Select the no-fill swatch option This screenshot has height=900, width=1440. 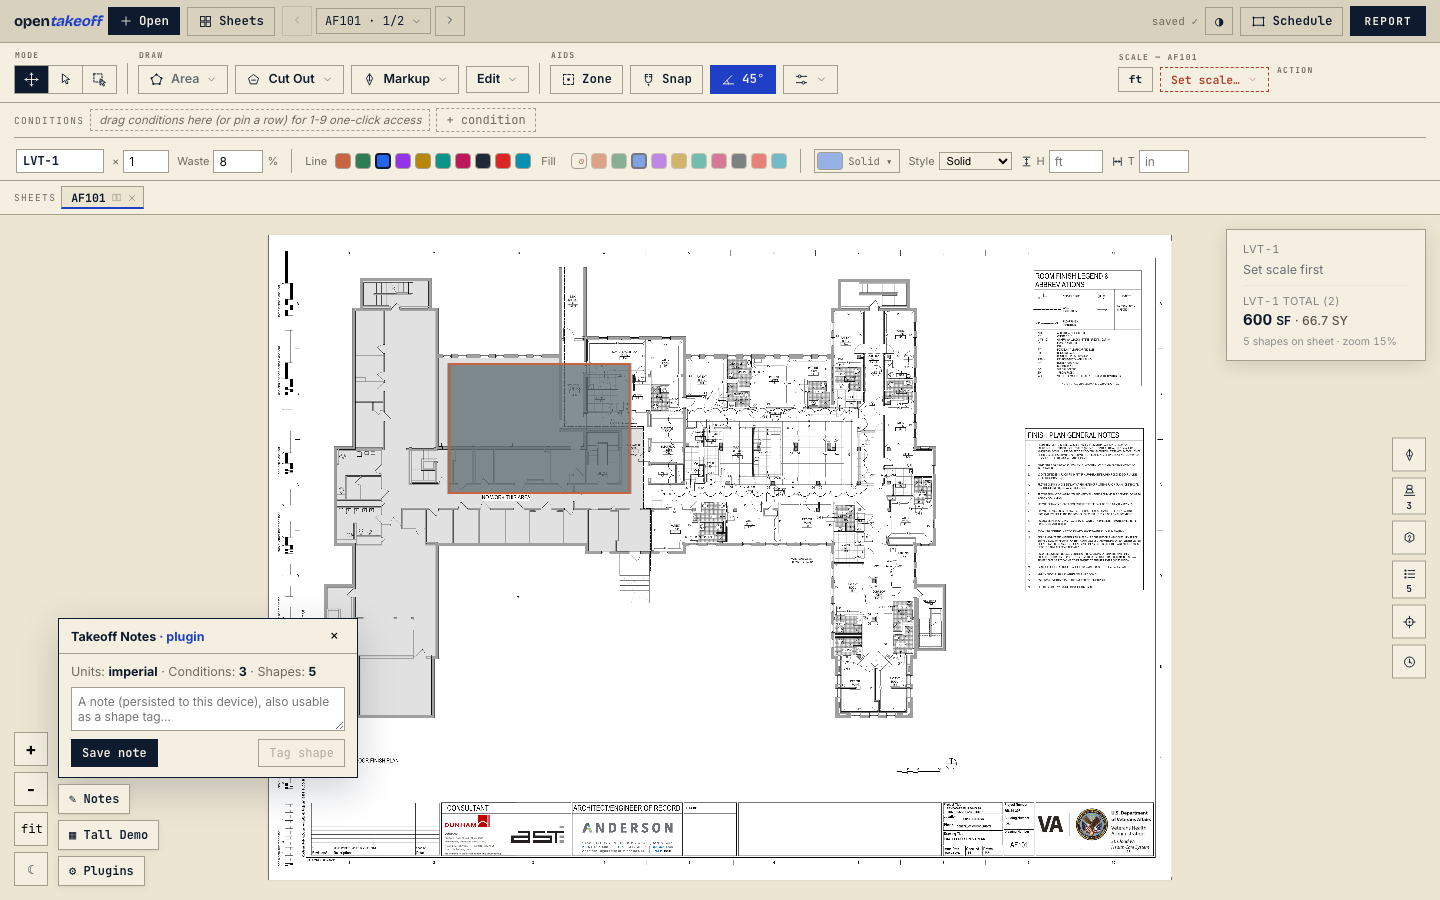(579, 161)
